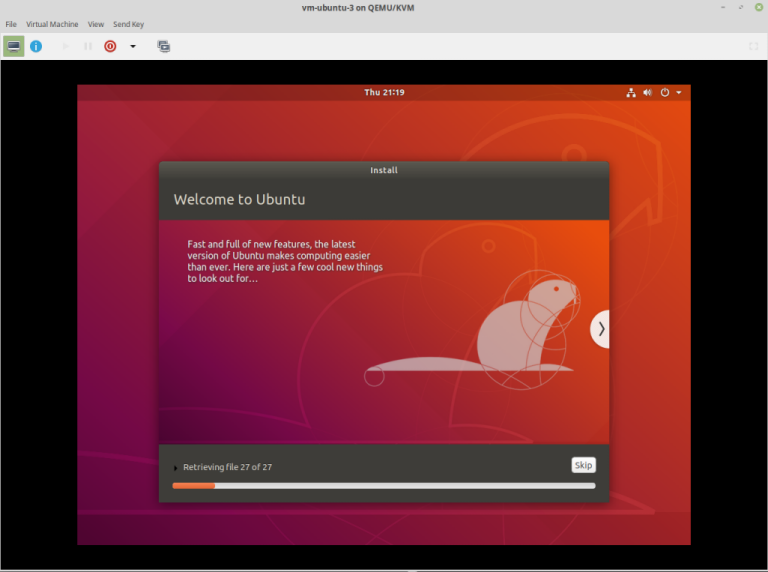Click the 'Retrieving file 27 of 27' text
Screen dimensions: 768x572
point(227,467)
